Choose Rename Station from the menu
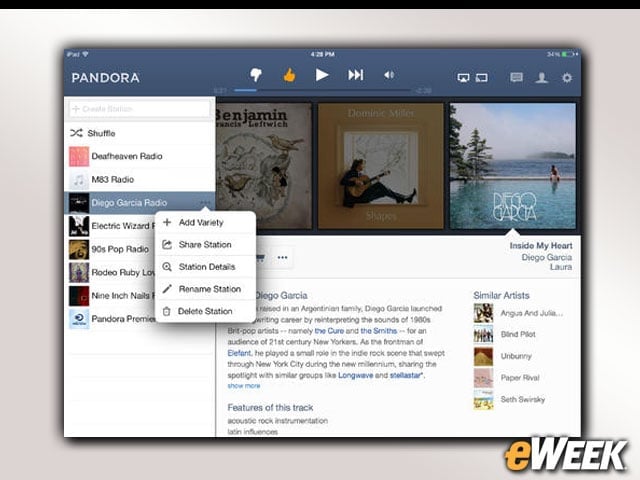640x480 pixels. [206, 289]
